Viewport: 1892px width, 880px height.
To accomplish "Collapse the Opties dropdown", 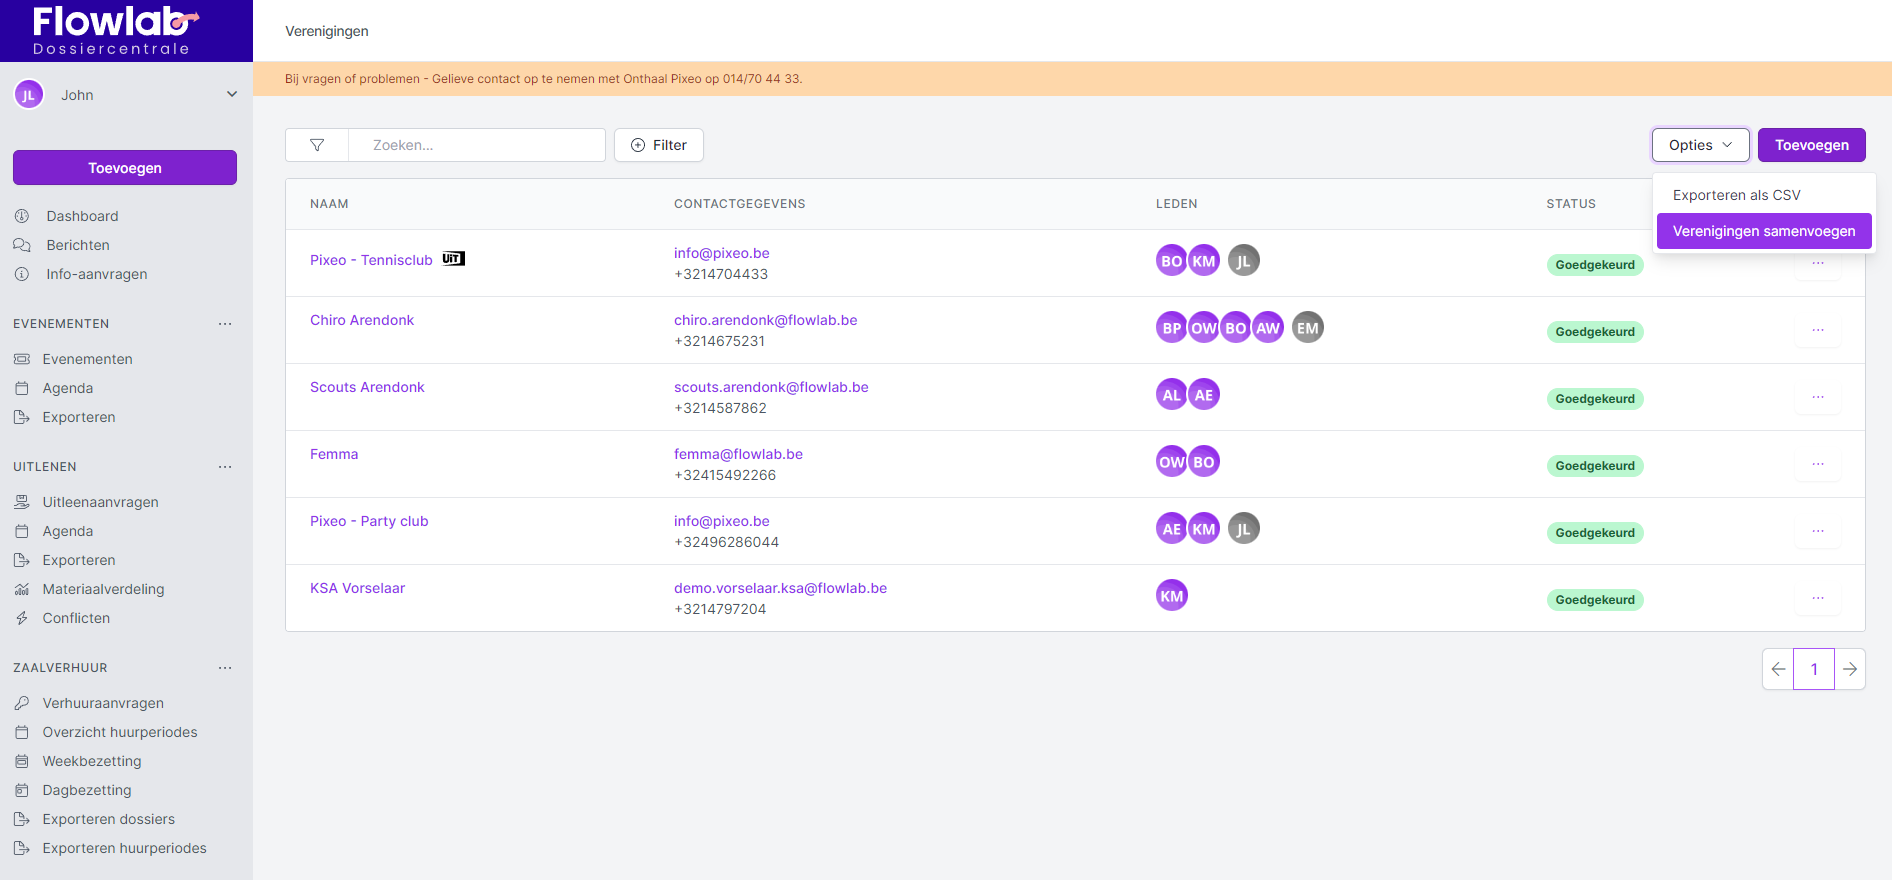I will pyautogui.click(x=1700, y=145).
